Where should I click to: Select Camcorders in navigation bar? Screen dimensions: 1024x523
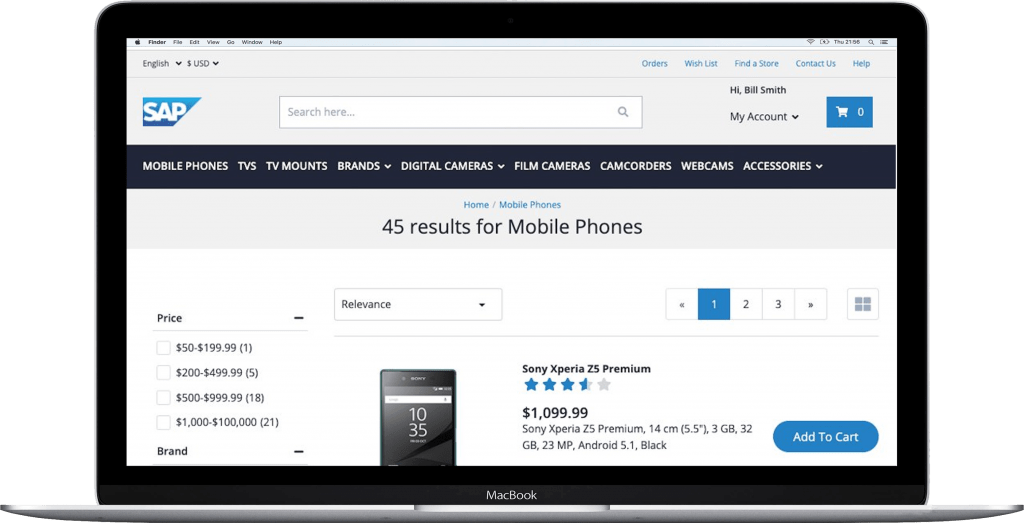635,166
